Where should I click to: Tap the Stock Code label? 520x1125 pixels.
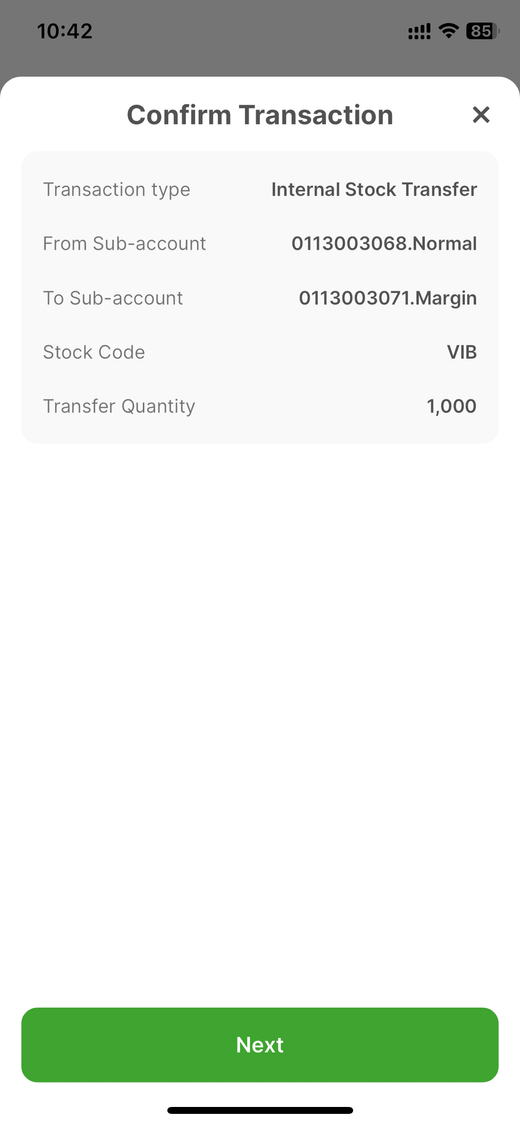pyautogui.click(x=94, y=352)
